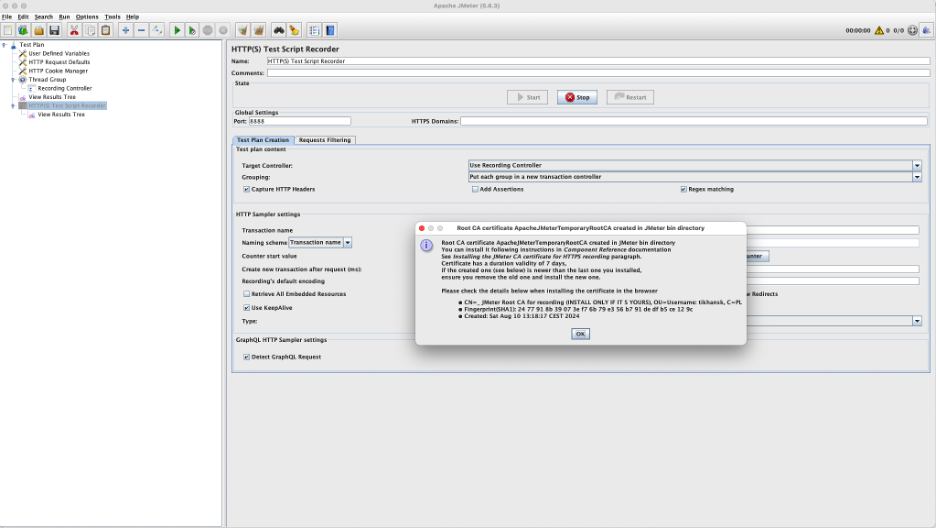Click the grey Stop test toolbar icon
The height and width of the screenshot is (528, 936).
pos(208,30)
